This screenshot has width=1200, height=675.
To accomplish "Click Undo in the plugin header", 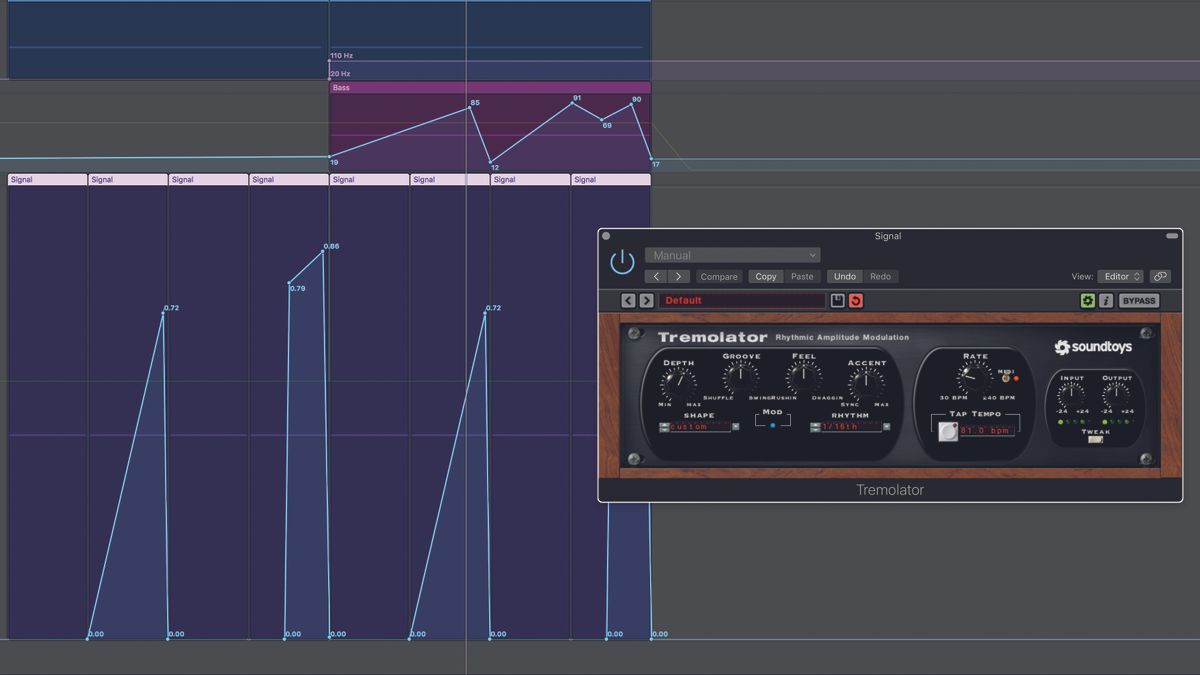I will coord(845,277).
